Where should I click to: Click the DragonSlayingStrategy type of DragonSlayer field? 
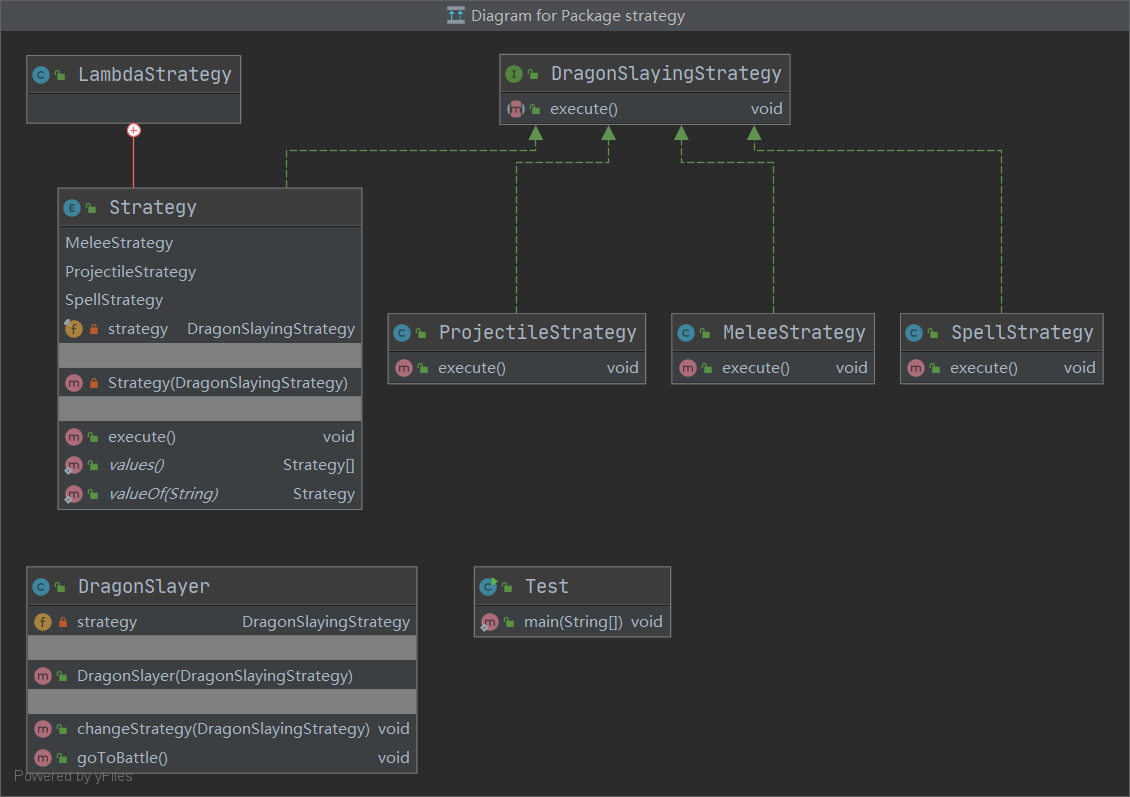[326, 622]
